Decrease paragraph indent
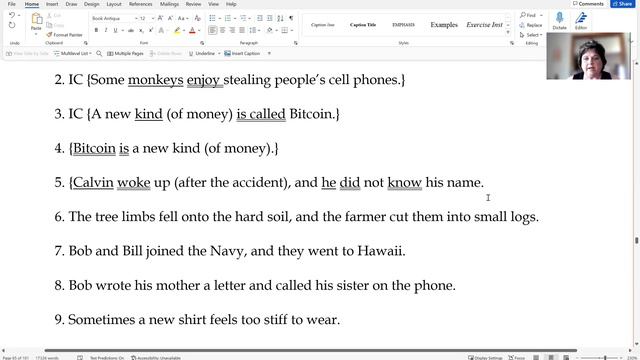 tap(260, 18)
